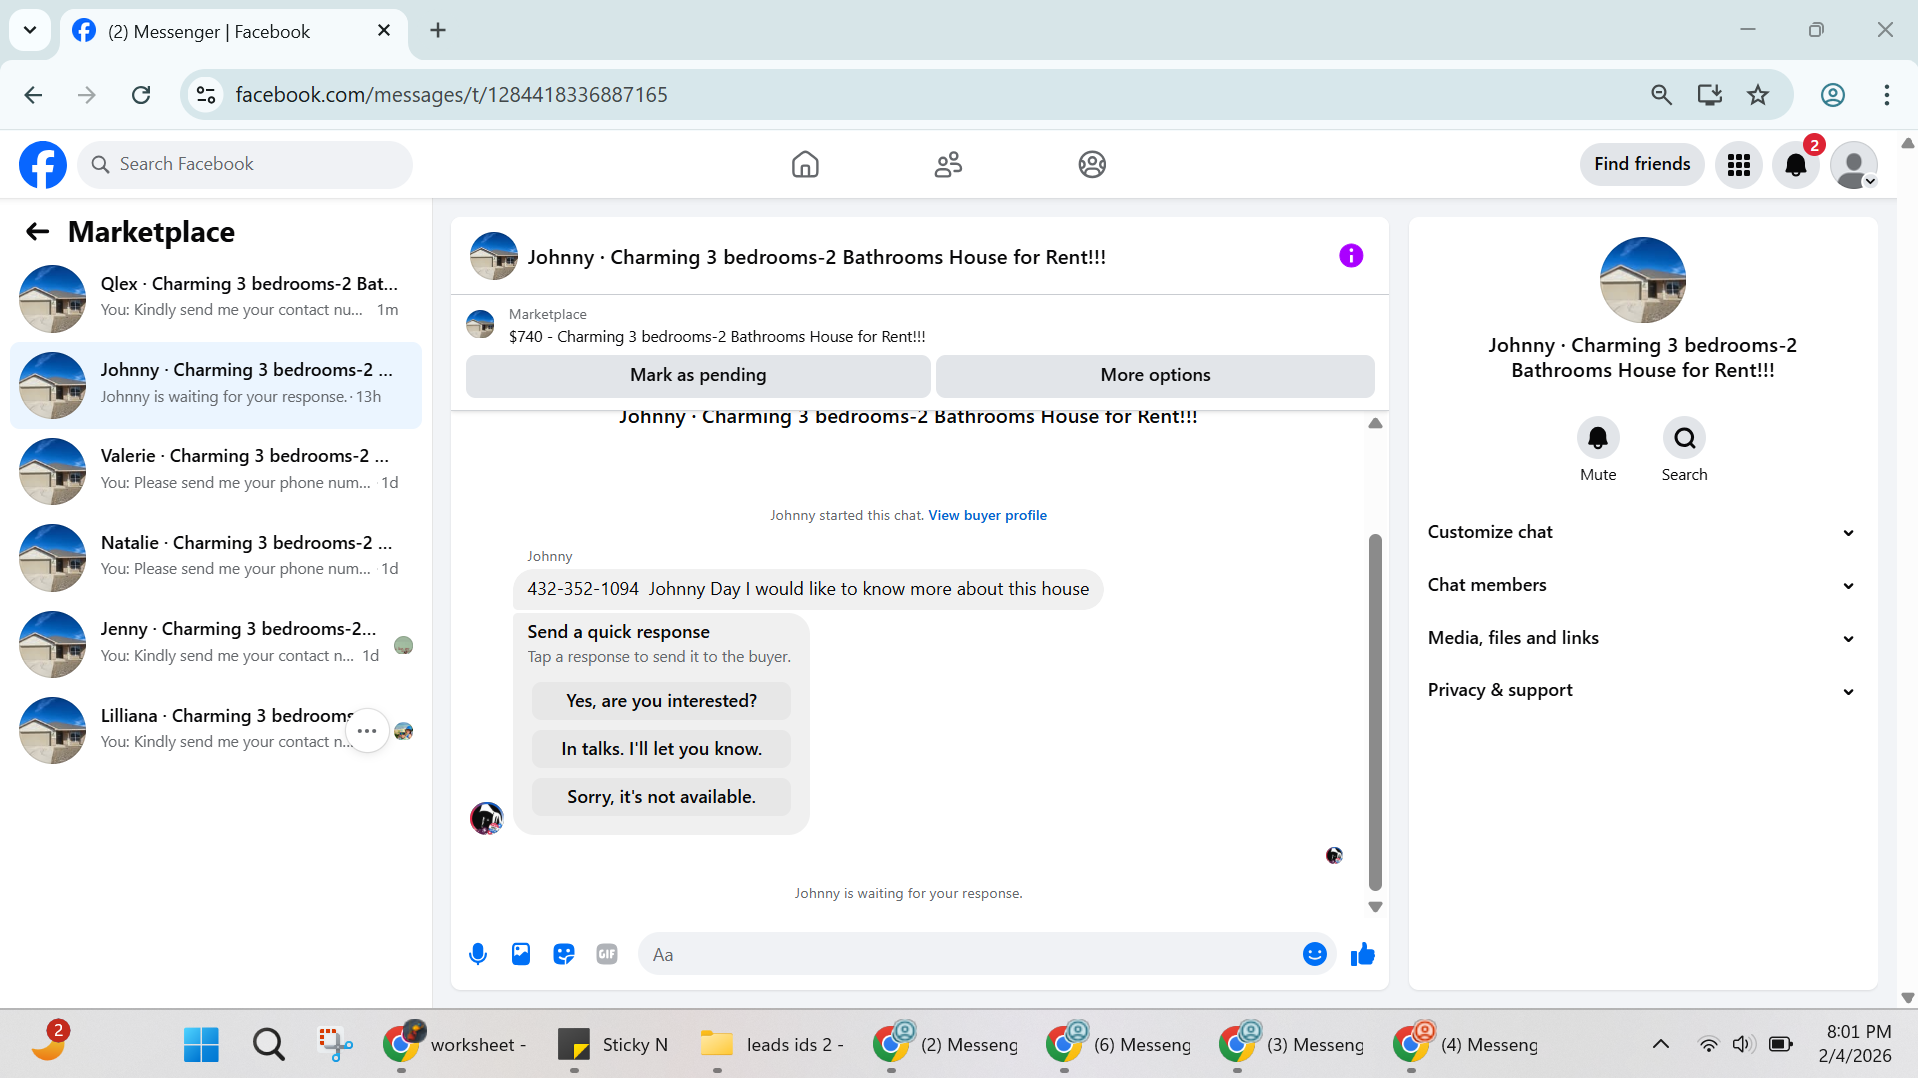Click the address bar URL

[x=451, y=95]
